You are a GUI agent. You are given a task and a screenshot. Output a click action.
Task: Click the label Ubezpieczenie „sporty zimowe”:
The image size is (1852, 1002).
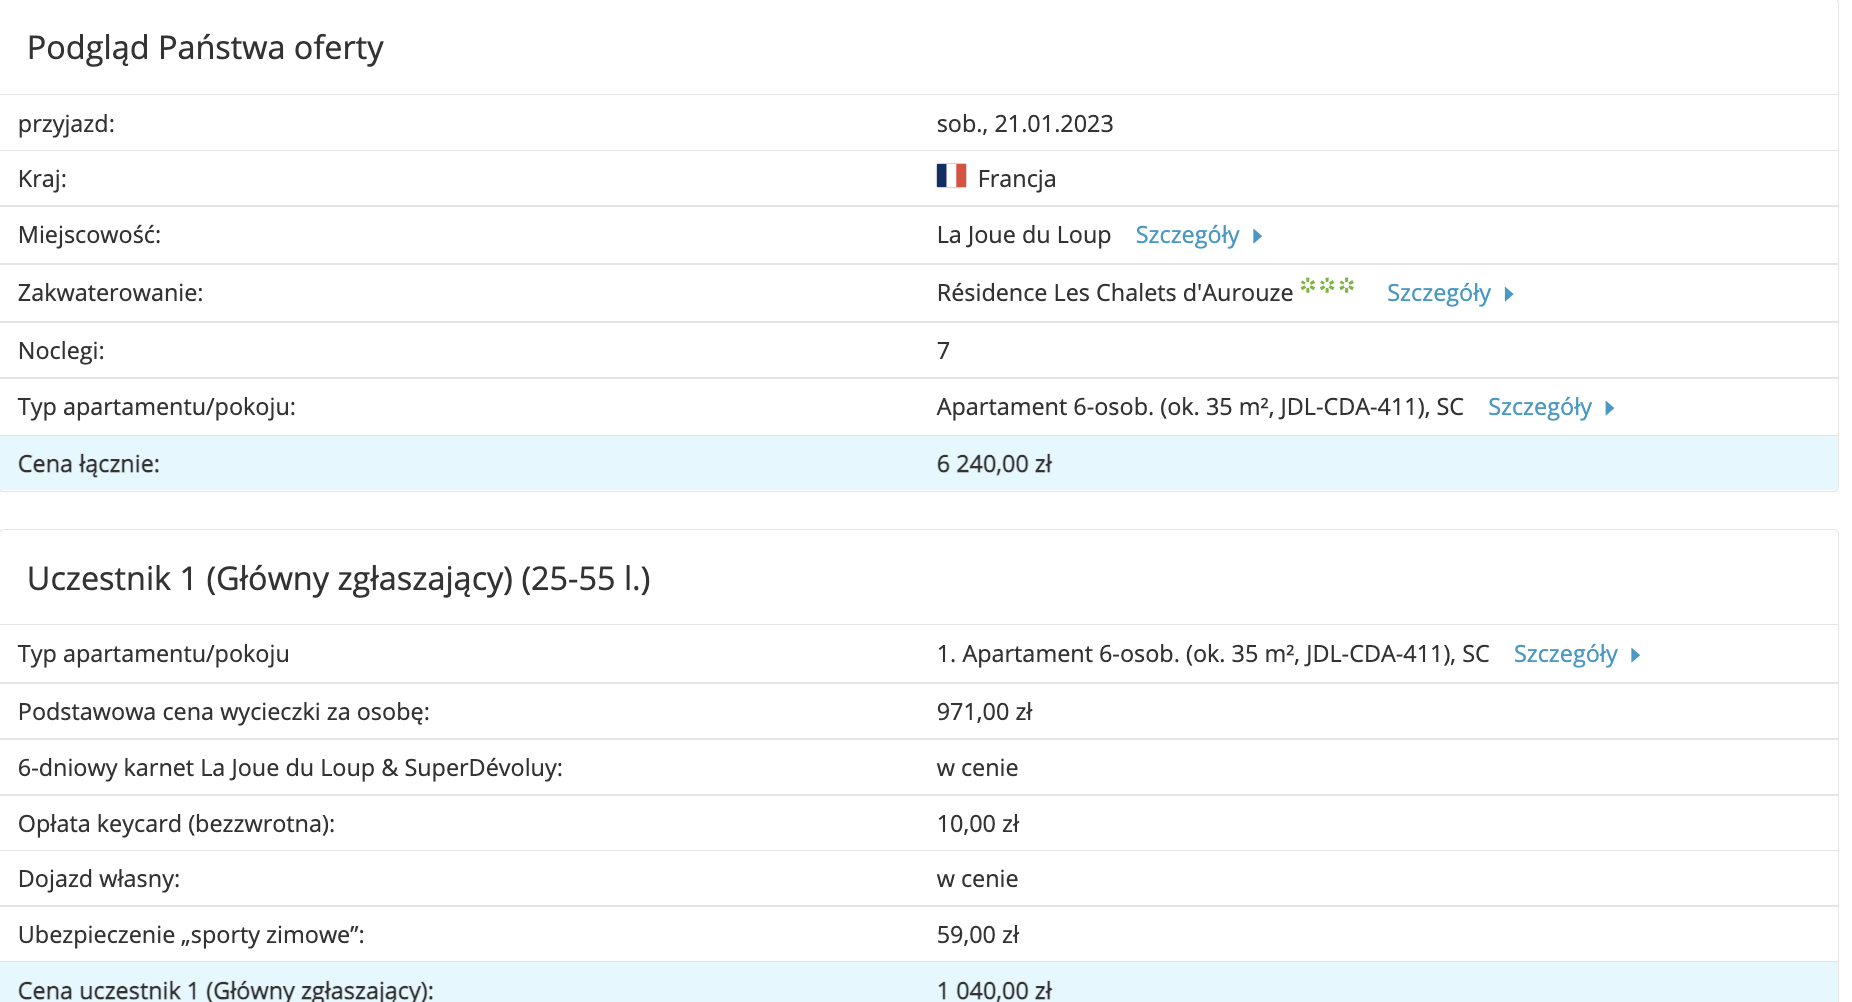(x=191, y=935)
